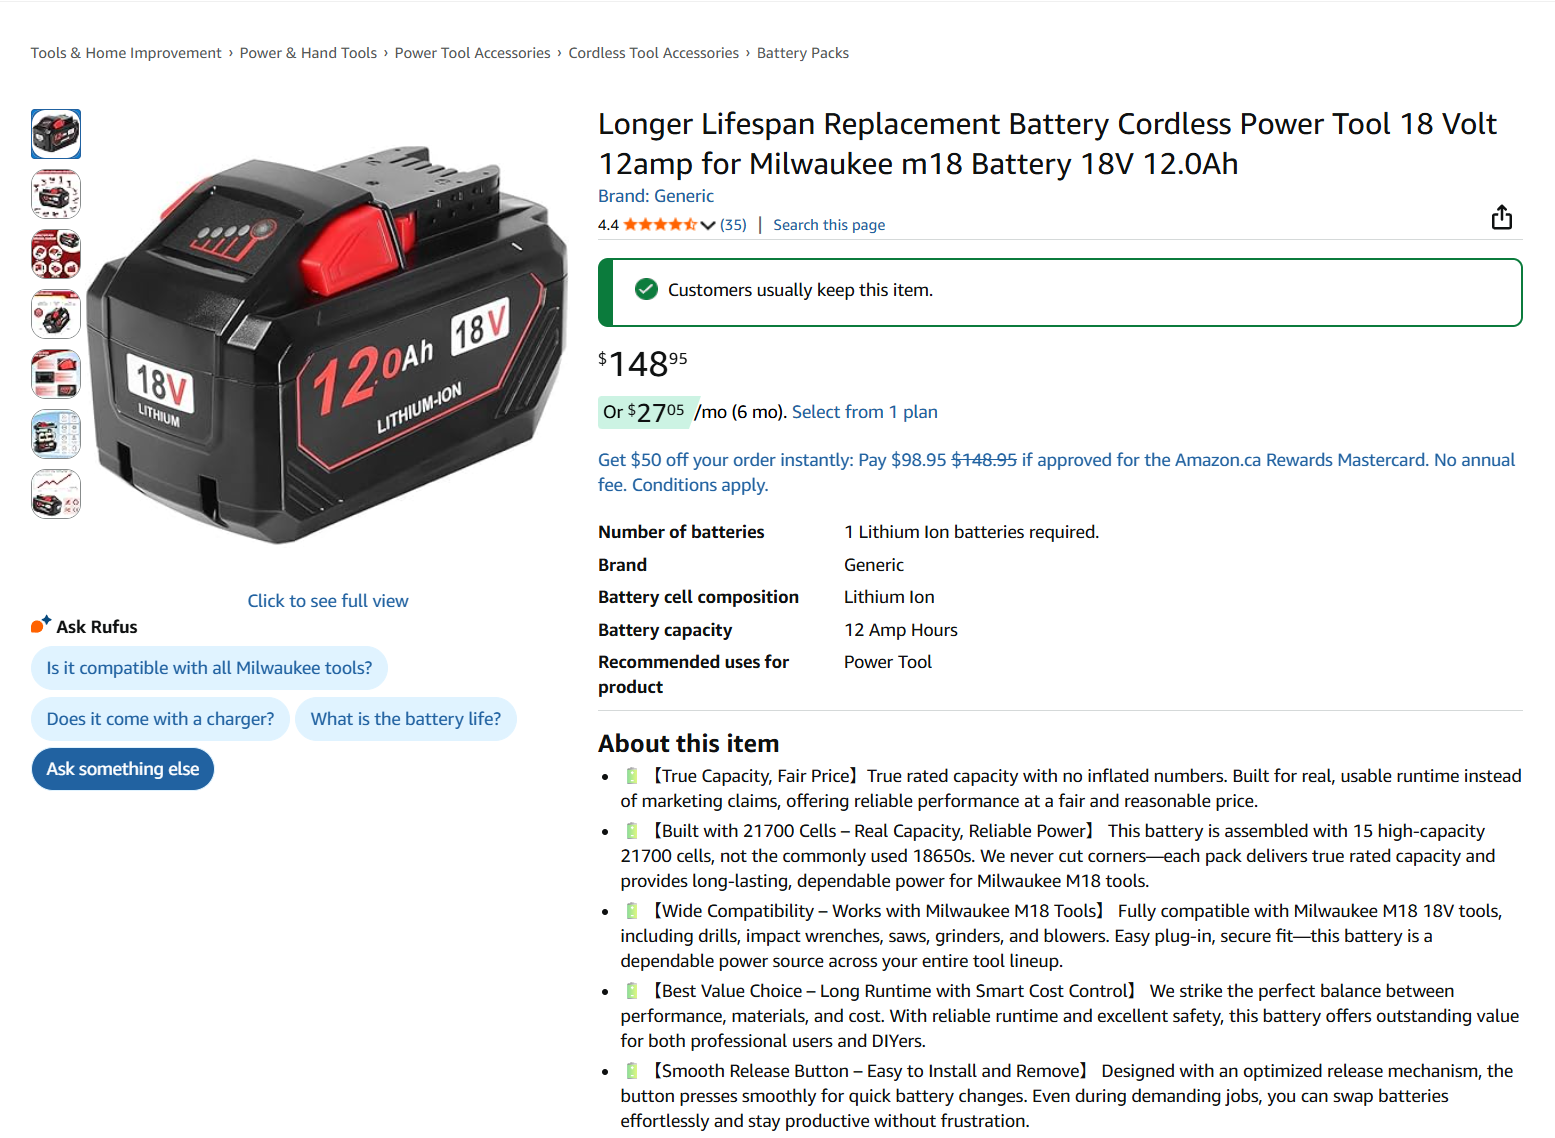Click the Brand: Generic link
The height and width of the screenshot is (1138, 1555).
tap(656, 196)
